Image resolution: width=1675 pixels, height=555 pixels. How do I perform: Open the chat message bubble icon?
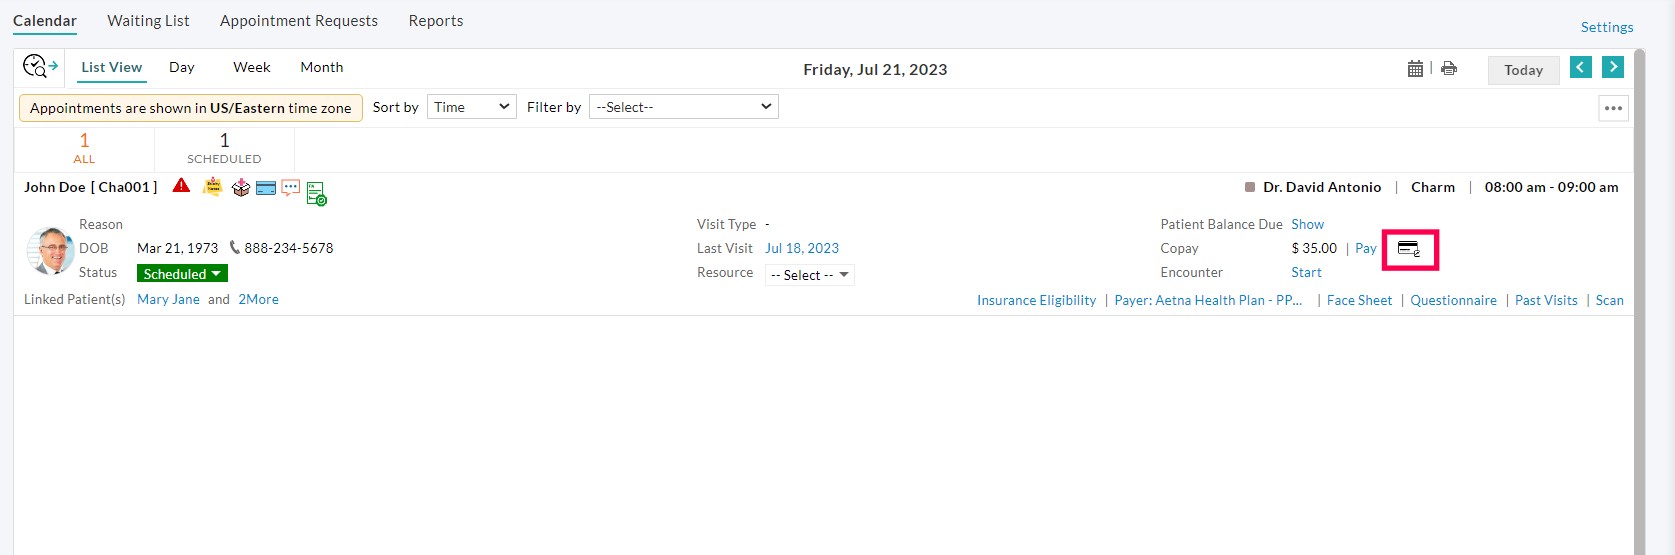pos(291,187)
